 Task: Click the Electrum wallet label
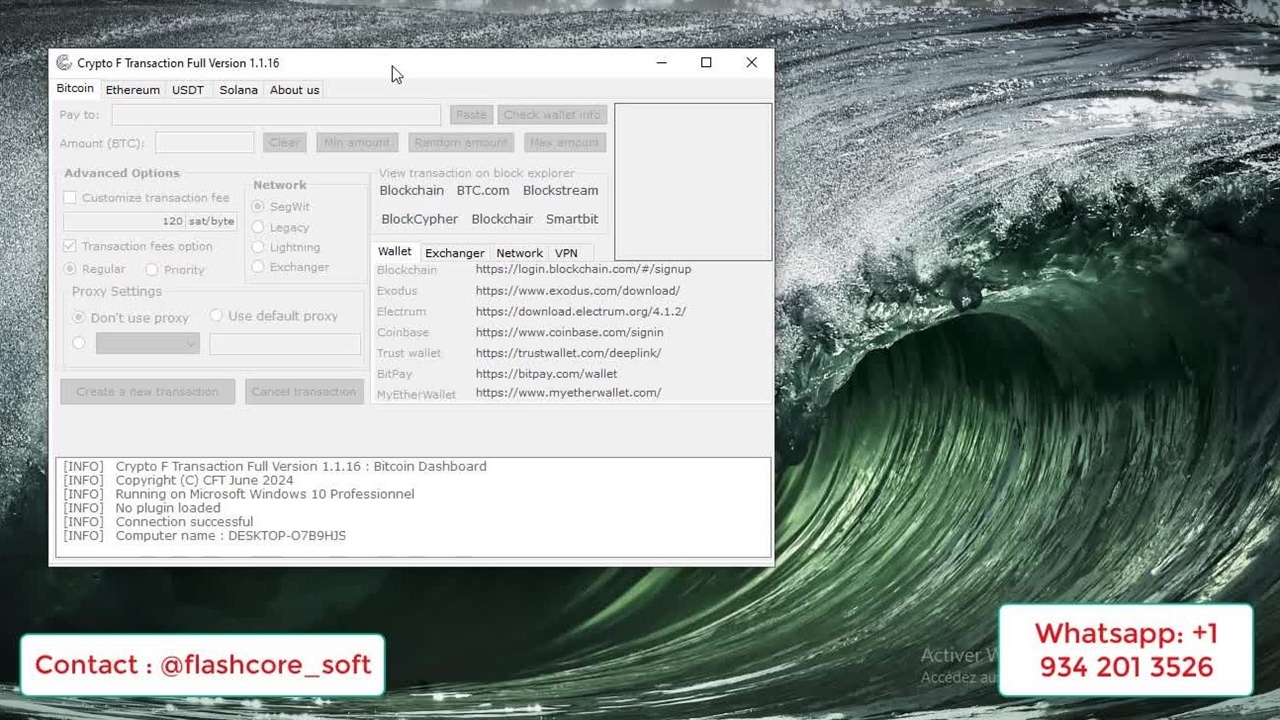(402, 312)
